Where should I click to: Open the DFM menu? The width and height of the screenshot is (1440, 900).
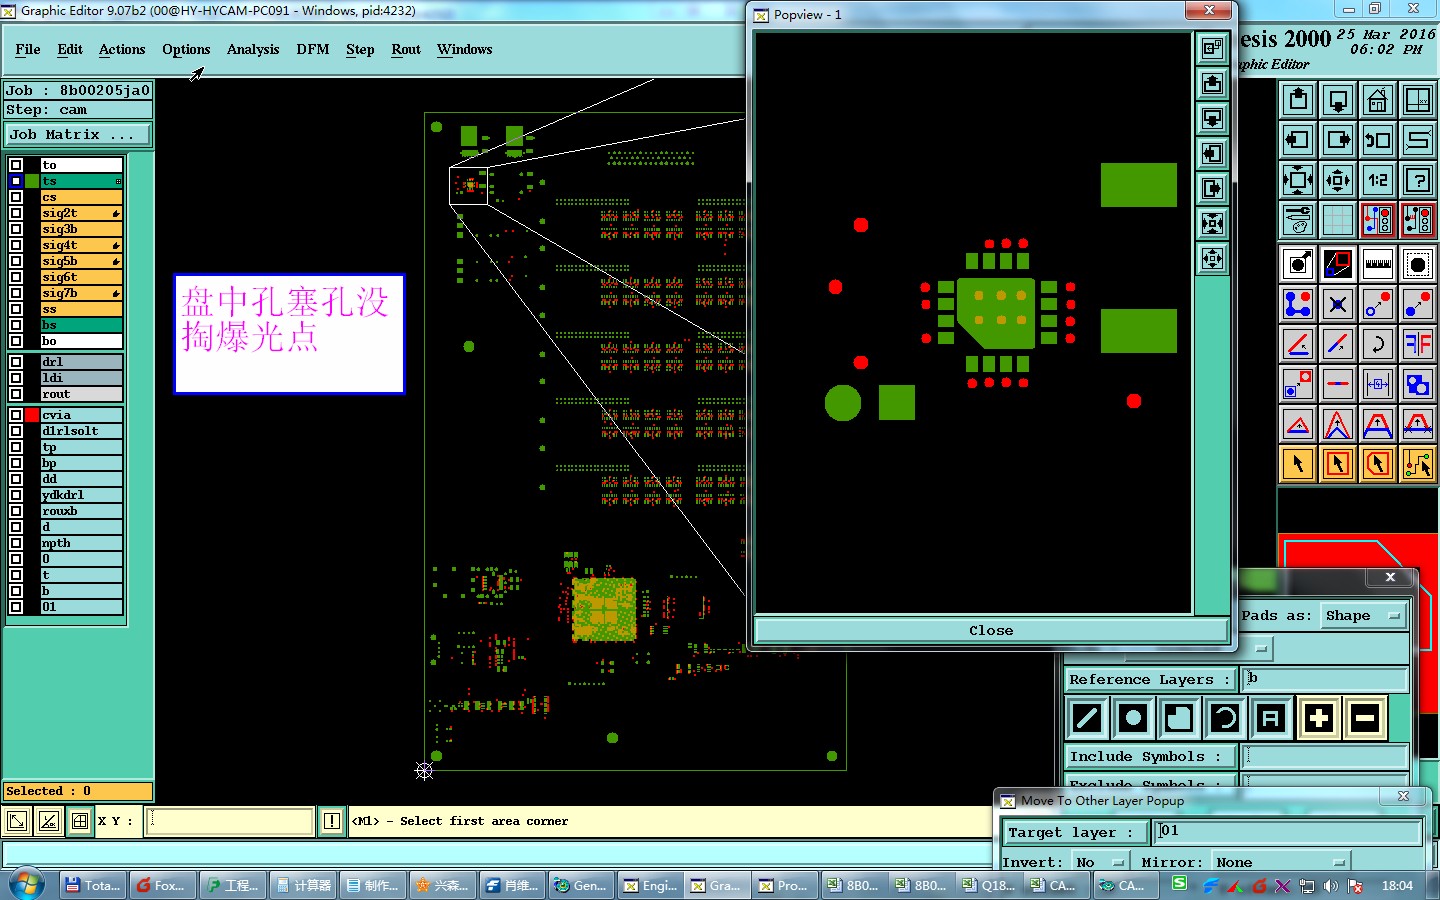tap(313, 49)
